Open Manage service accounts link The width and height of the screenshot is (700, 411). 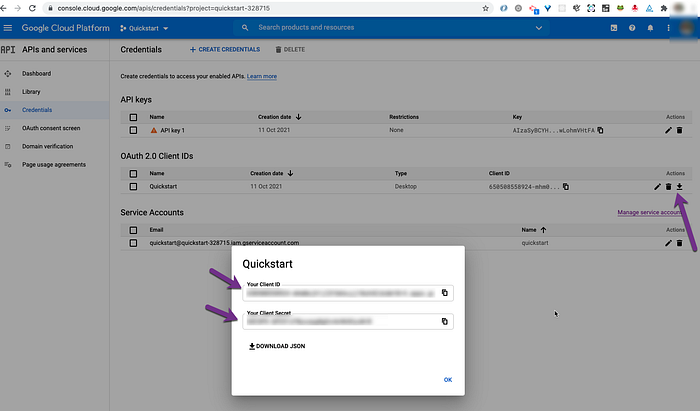pos(650,212)
